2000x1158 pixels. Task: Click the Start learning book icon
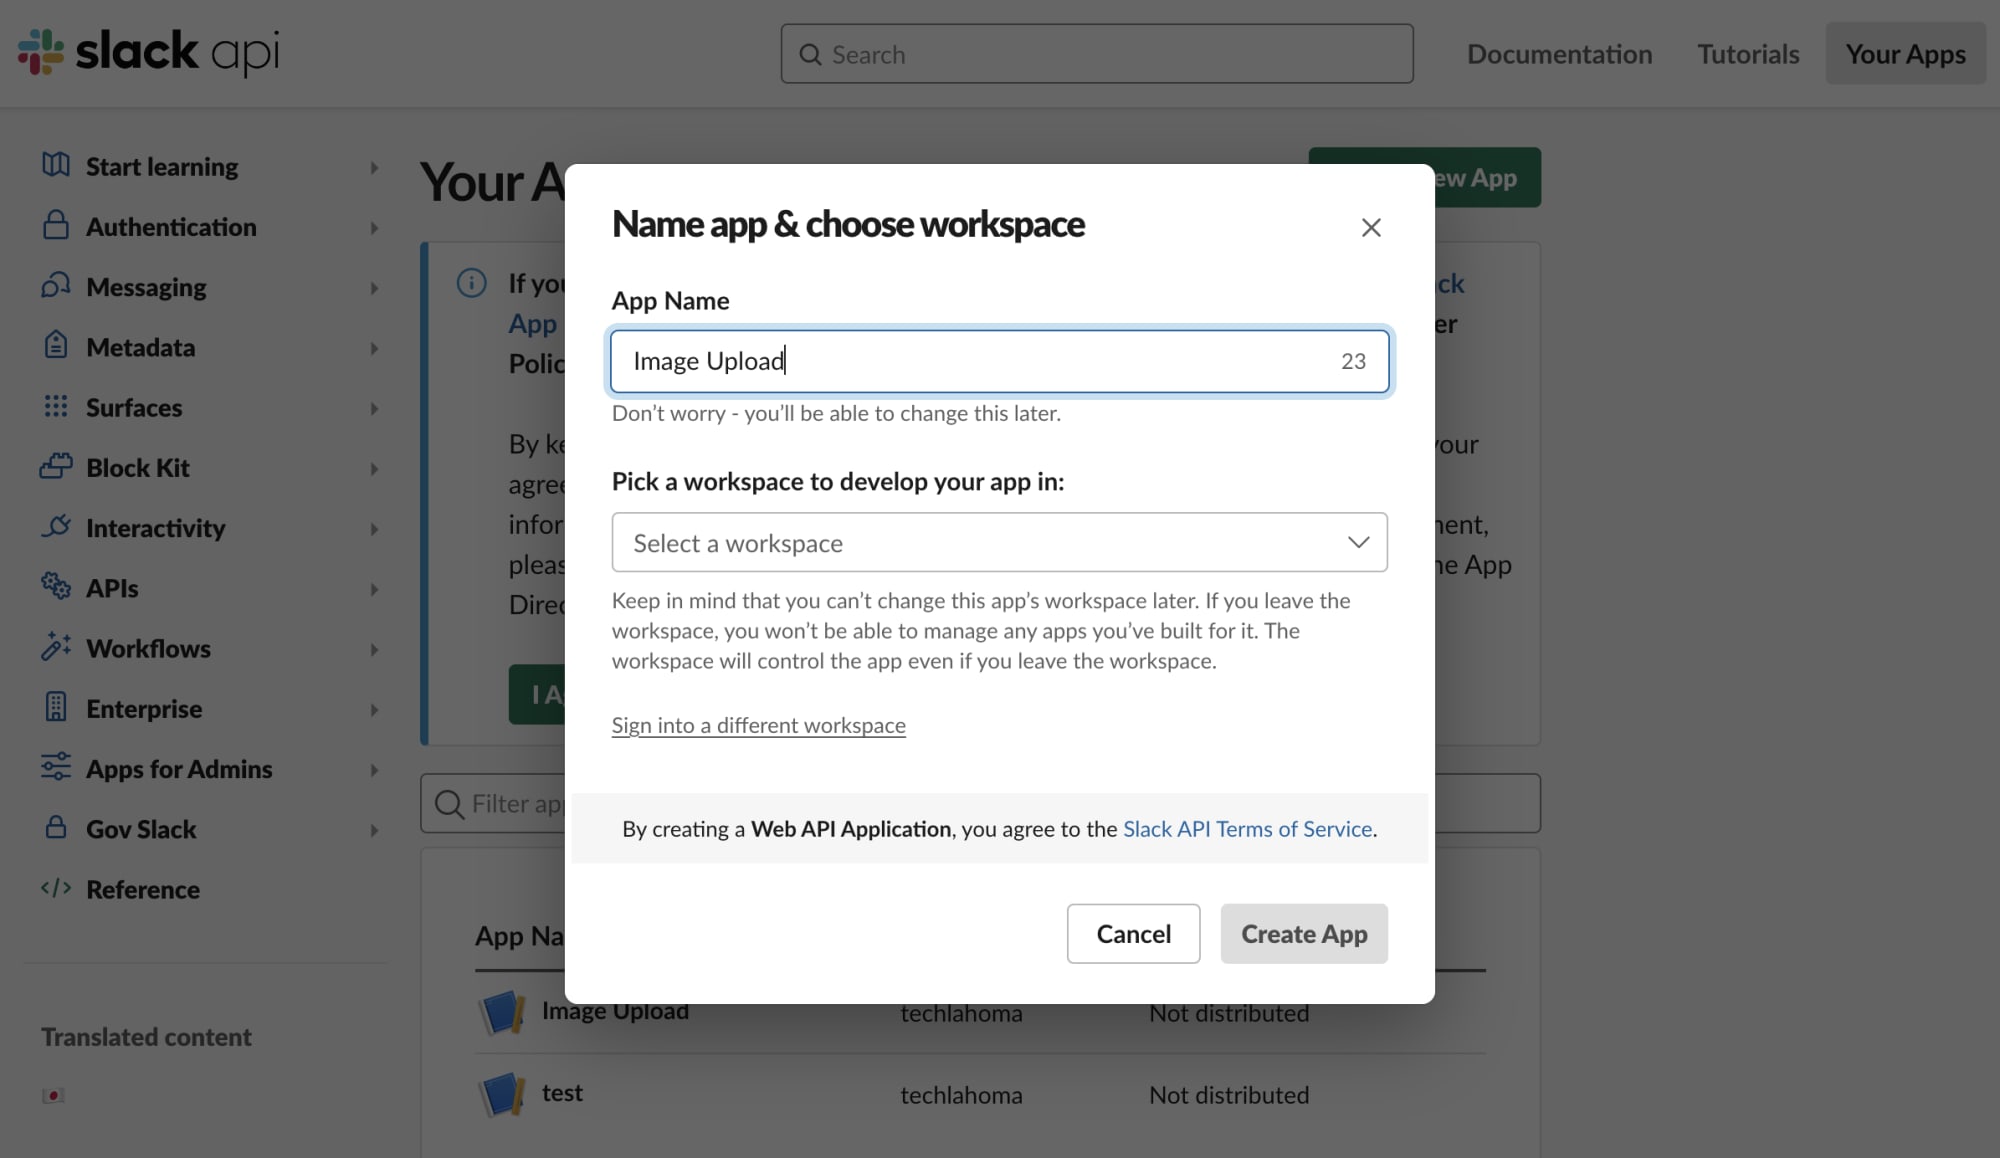(56, 165)
